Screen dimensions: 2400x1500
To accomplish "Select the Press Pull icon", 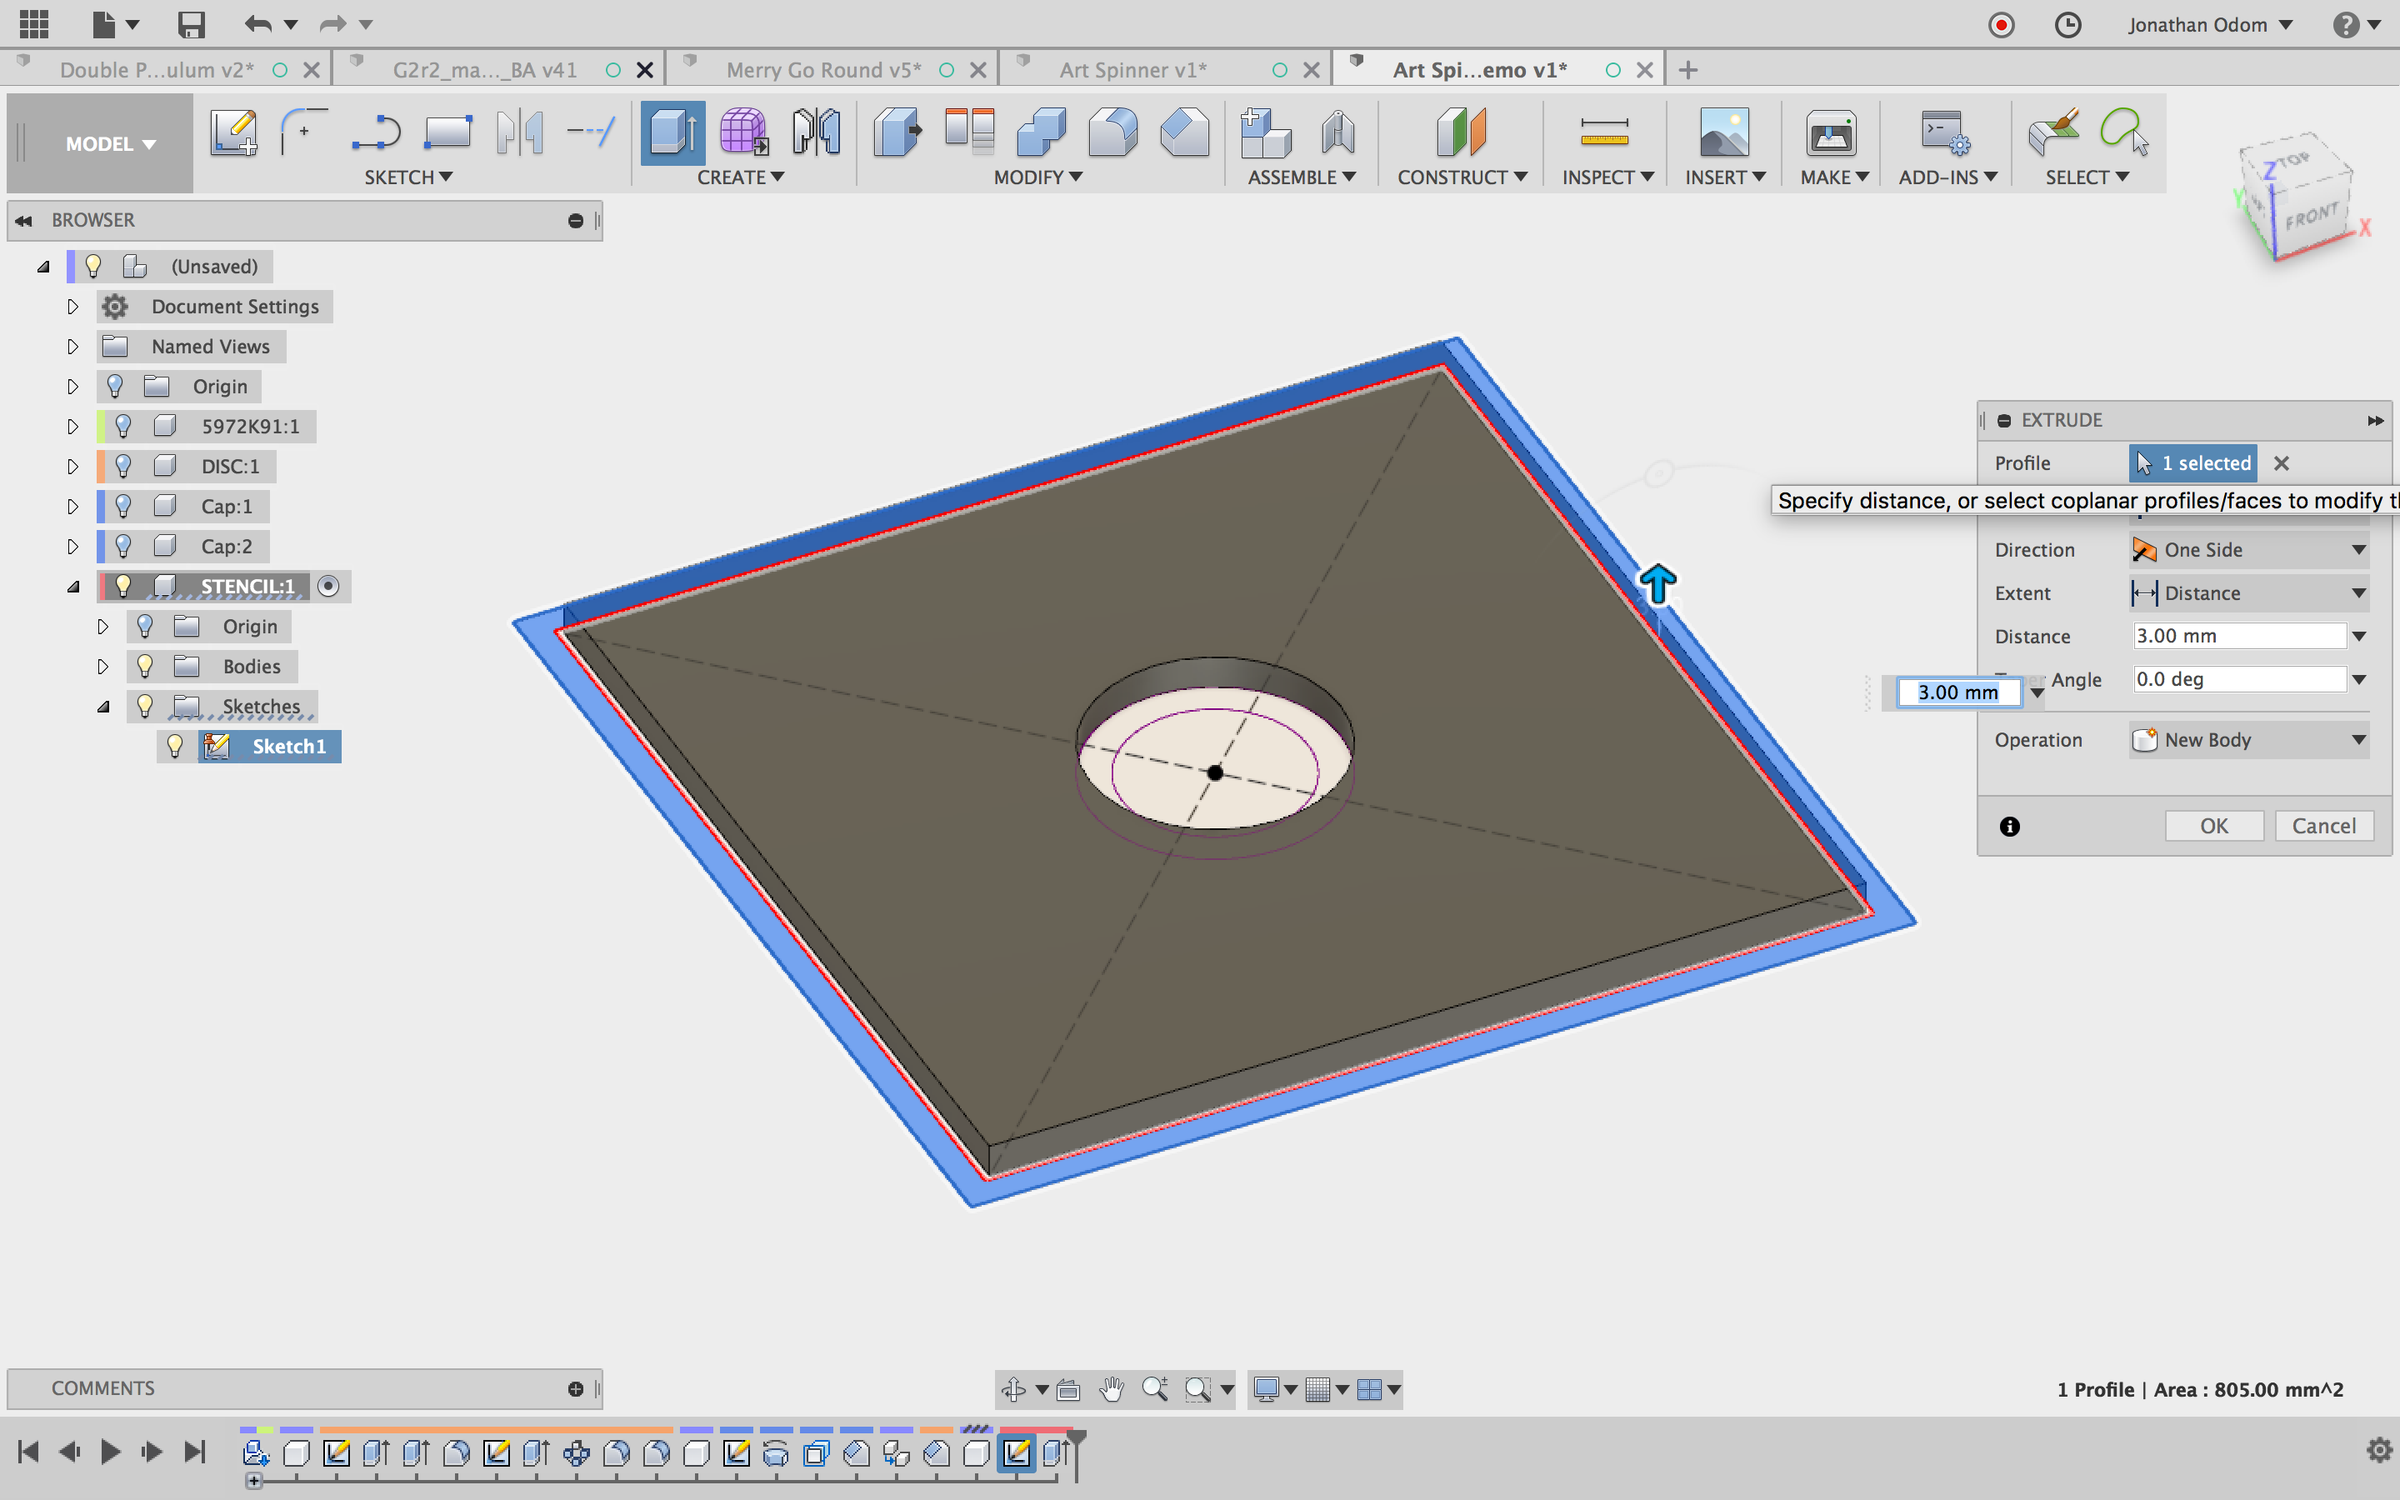I will (x=896, y=133).
